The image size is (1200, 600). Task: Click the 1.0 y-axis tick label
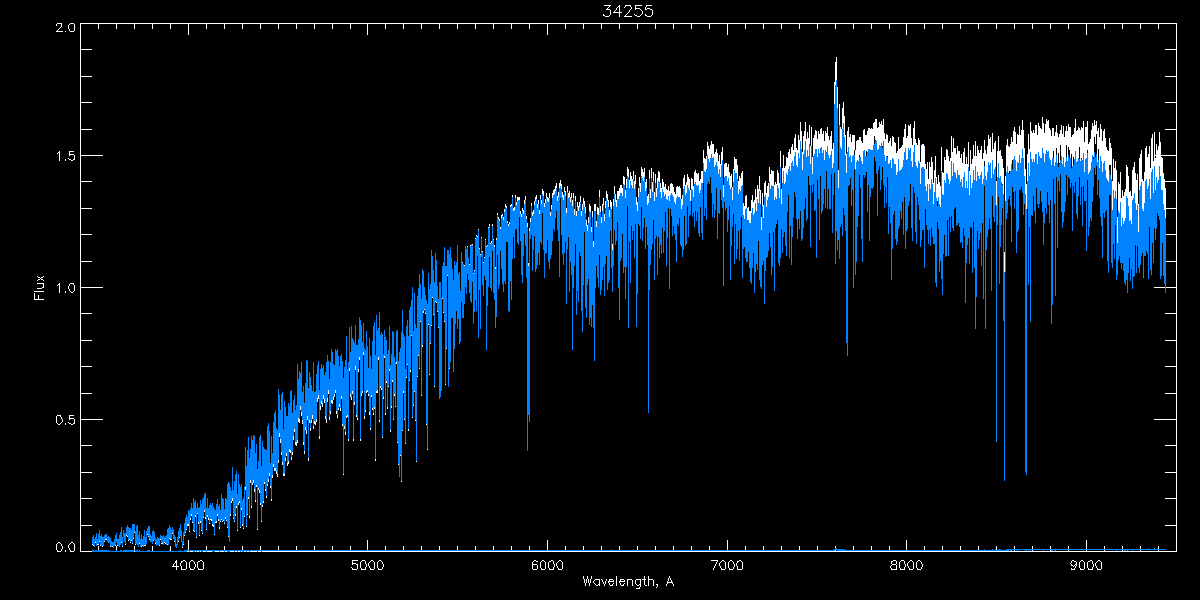click(x=65, y=288)
